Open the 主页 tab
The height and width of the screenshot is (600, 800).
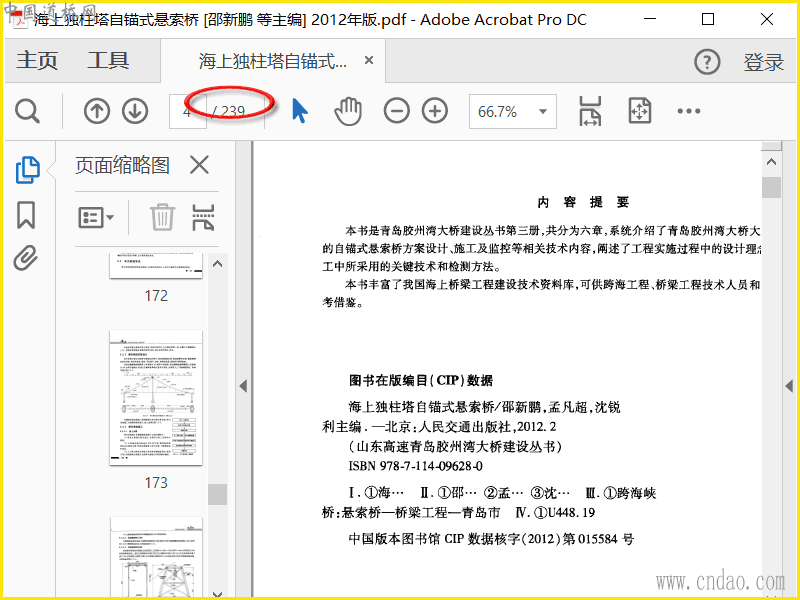(x=37, y=61)
